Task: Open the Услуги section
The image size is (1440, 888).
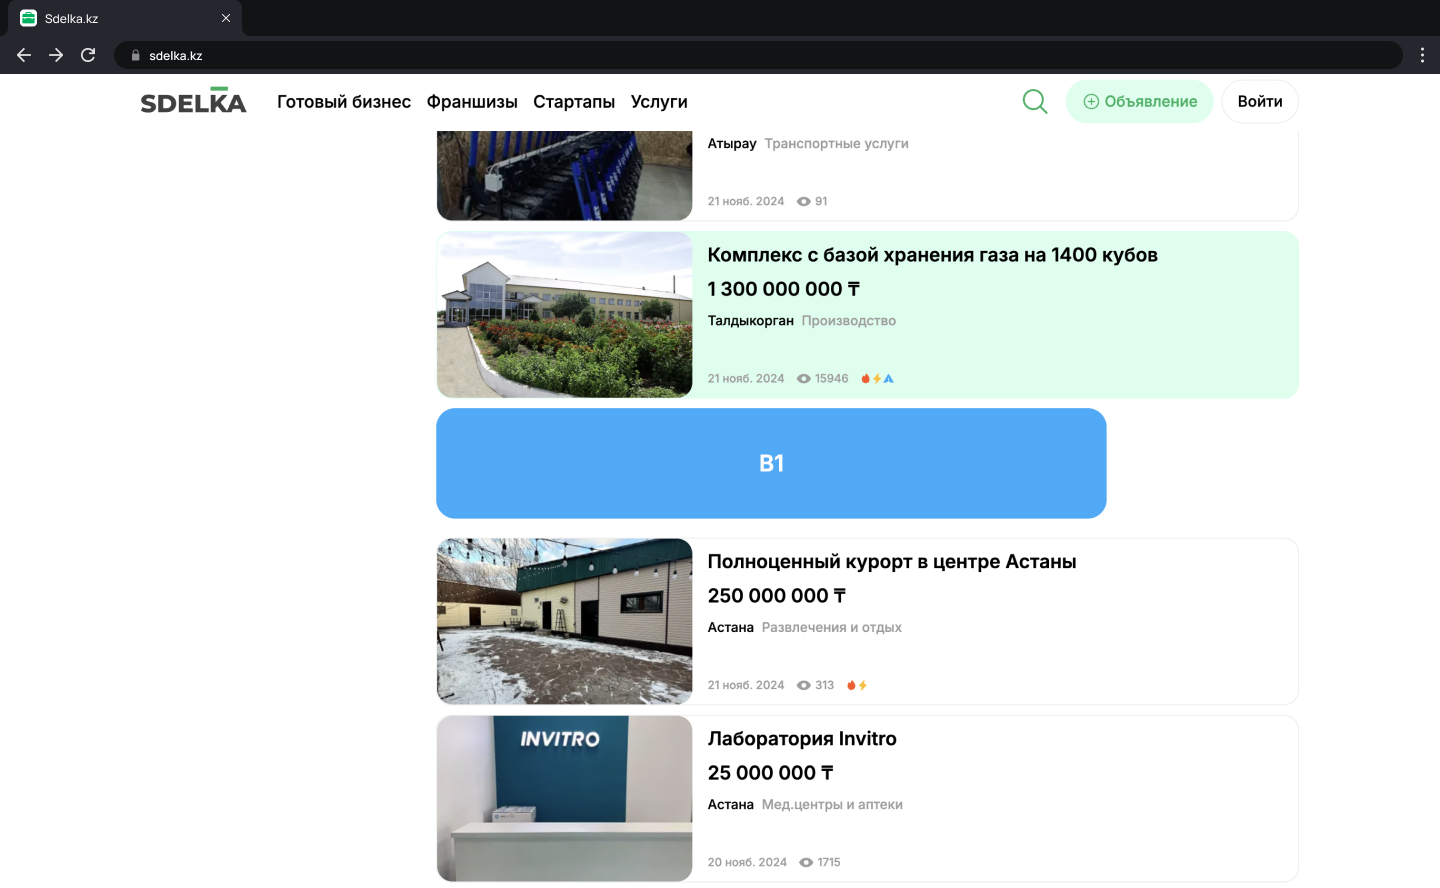Action: click(659, 102)
